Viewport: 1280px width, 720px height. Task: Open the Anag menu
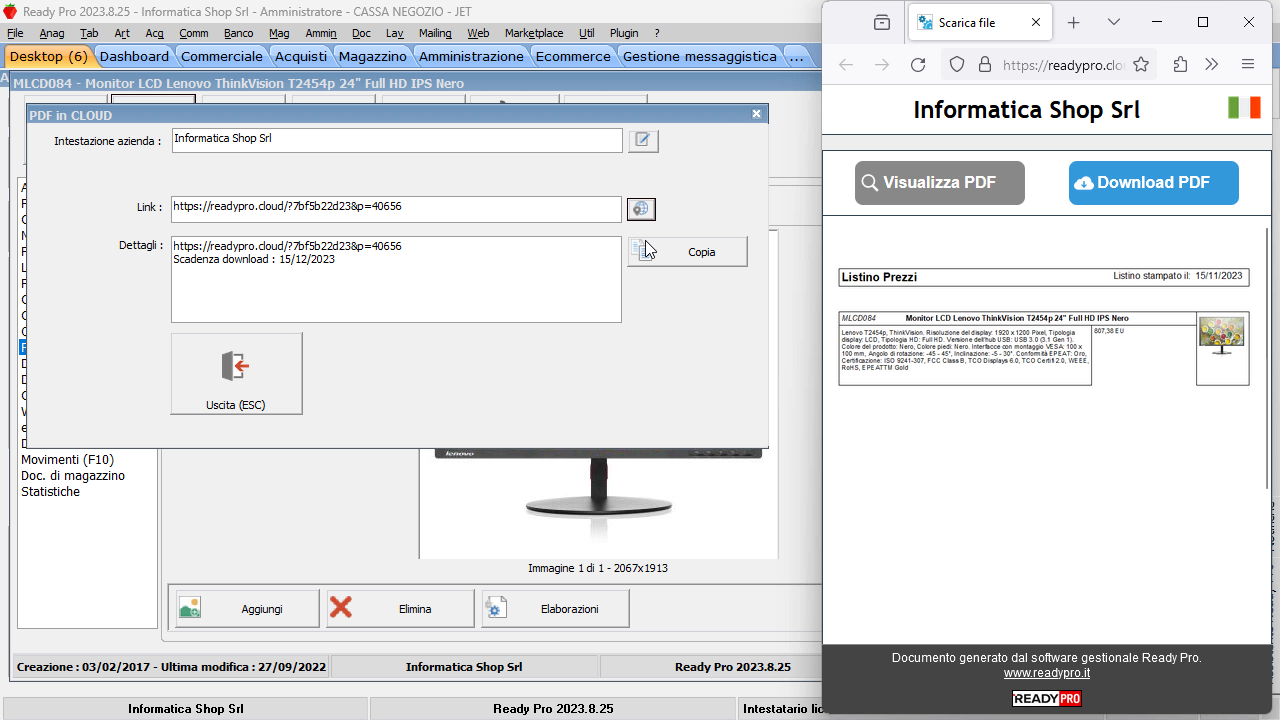click(52, 33)
